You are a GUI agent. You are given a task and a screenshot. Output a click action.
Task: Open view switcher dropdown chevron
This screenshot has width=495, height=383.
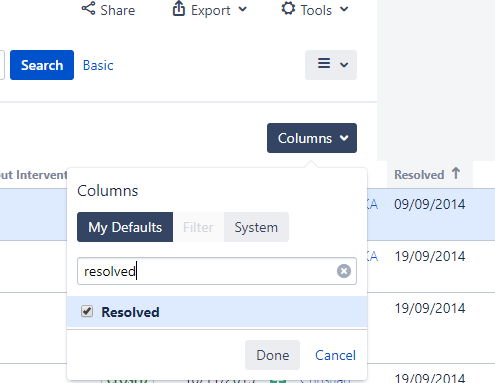[x=344, y=65]
